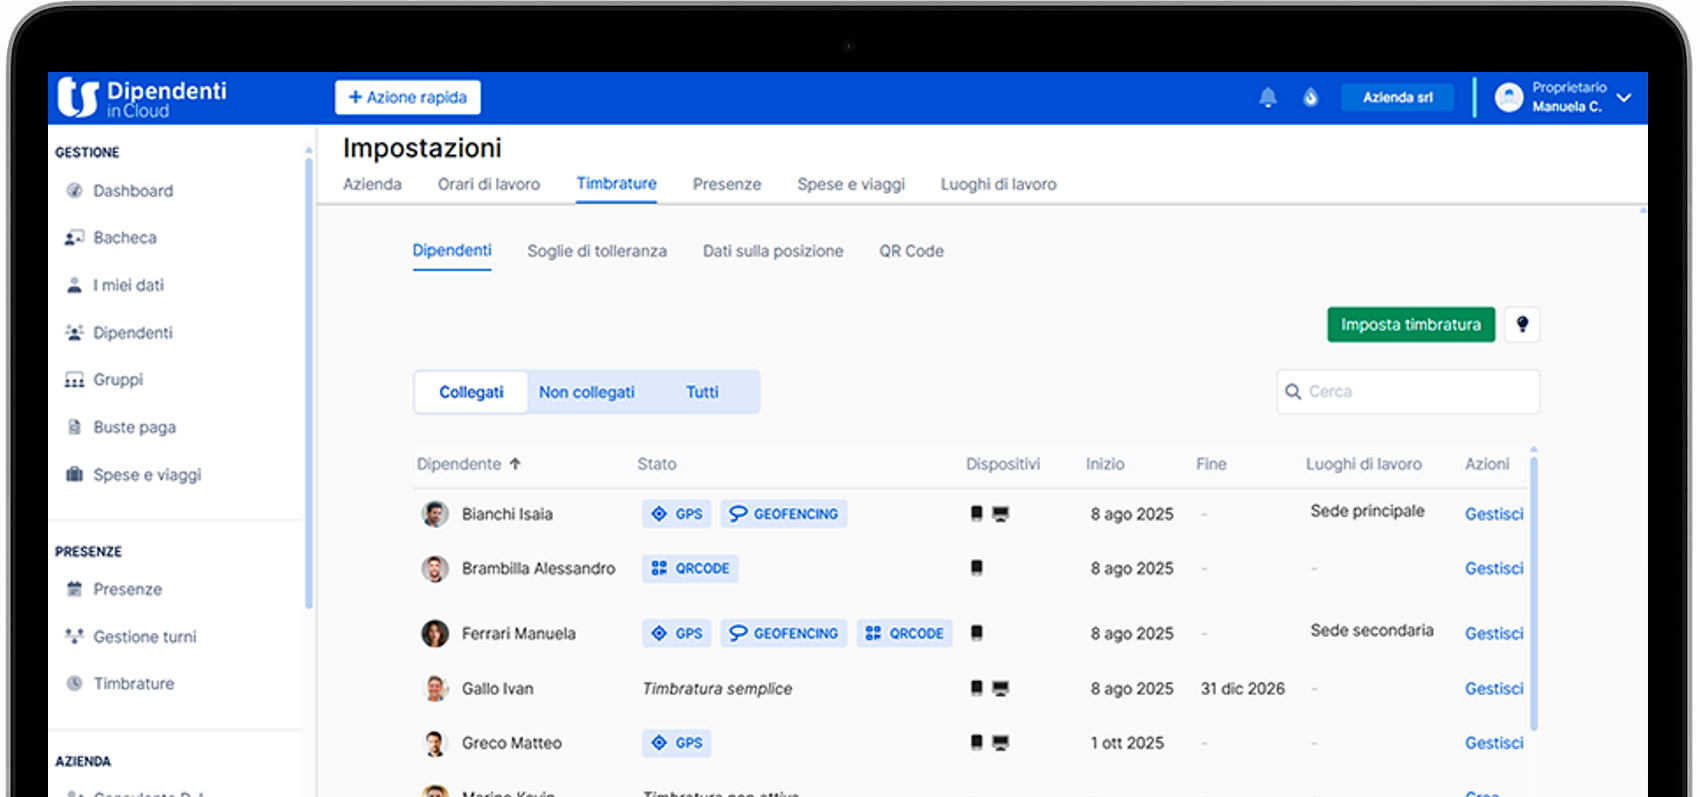Click the droplet icon in header

pos(1311,97)
